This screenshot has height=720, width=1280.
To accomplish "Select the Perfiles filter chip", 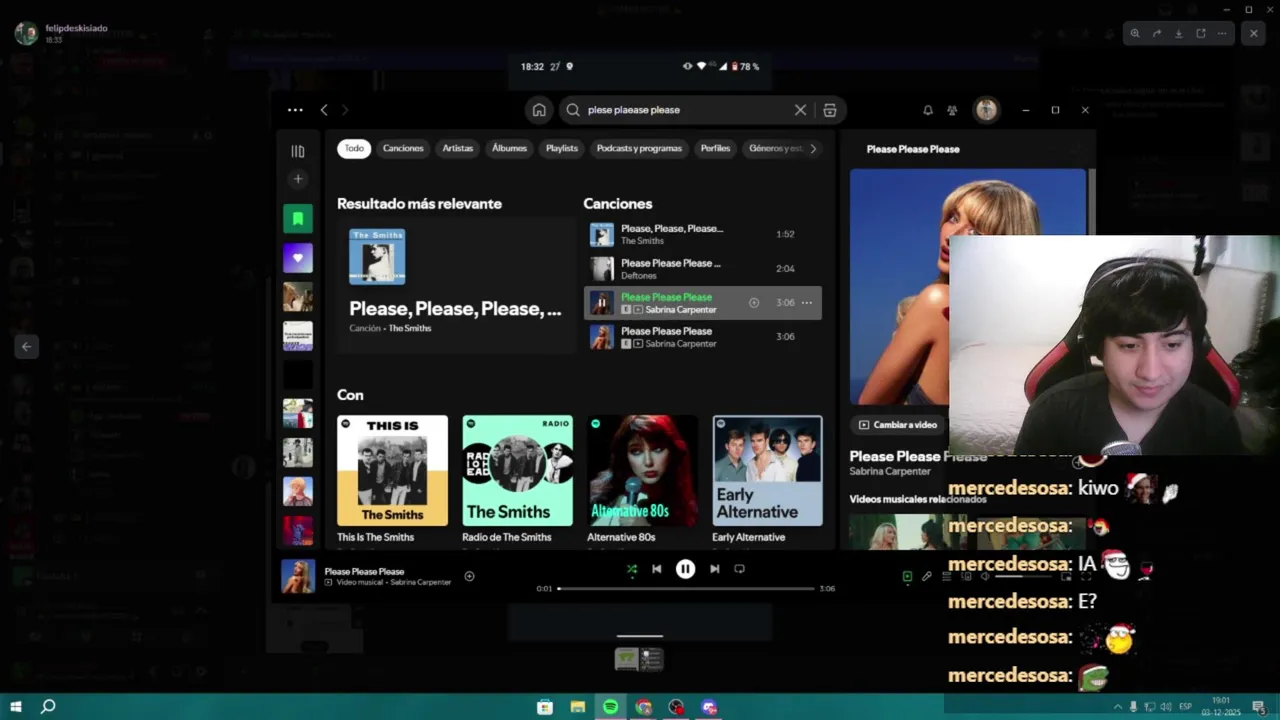I will (x=715, y=148).
